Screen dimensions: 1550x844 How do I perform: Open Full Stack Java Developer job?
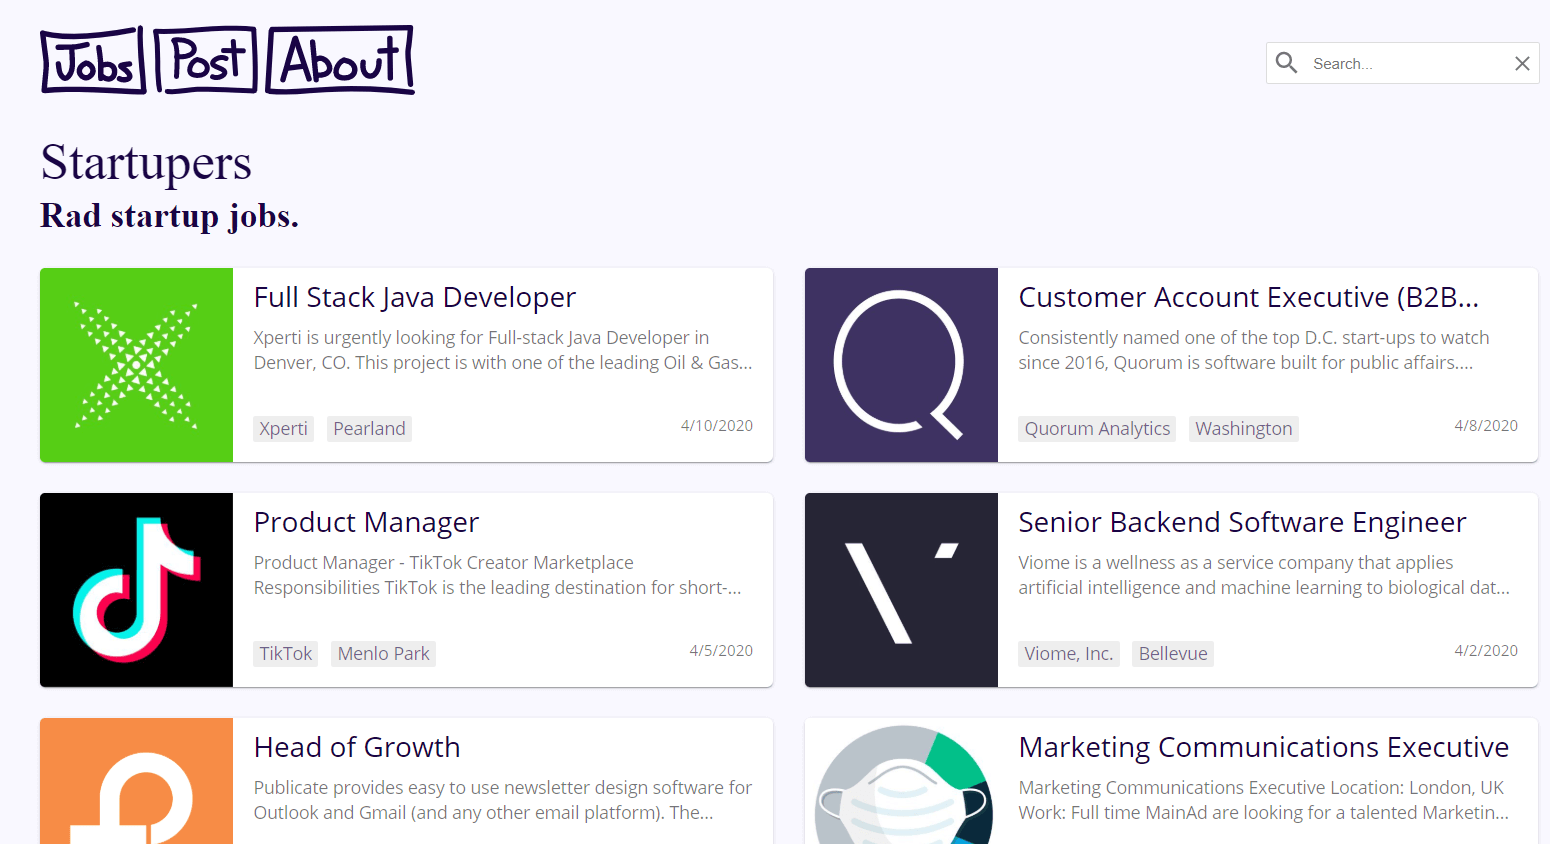pyautogui.click(x=415, y=297)
